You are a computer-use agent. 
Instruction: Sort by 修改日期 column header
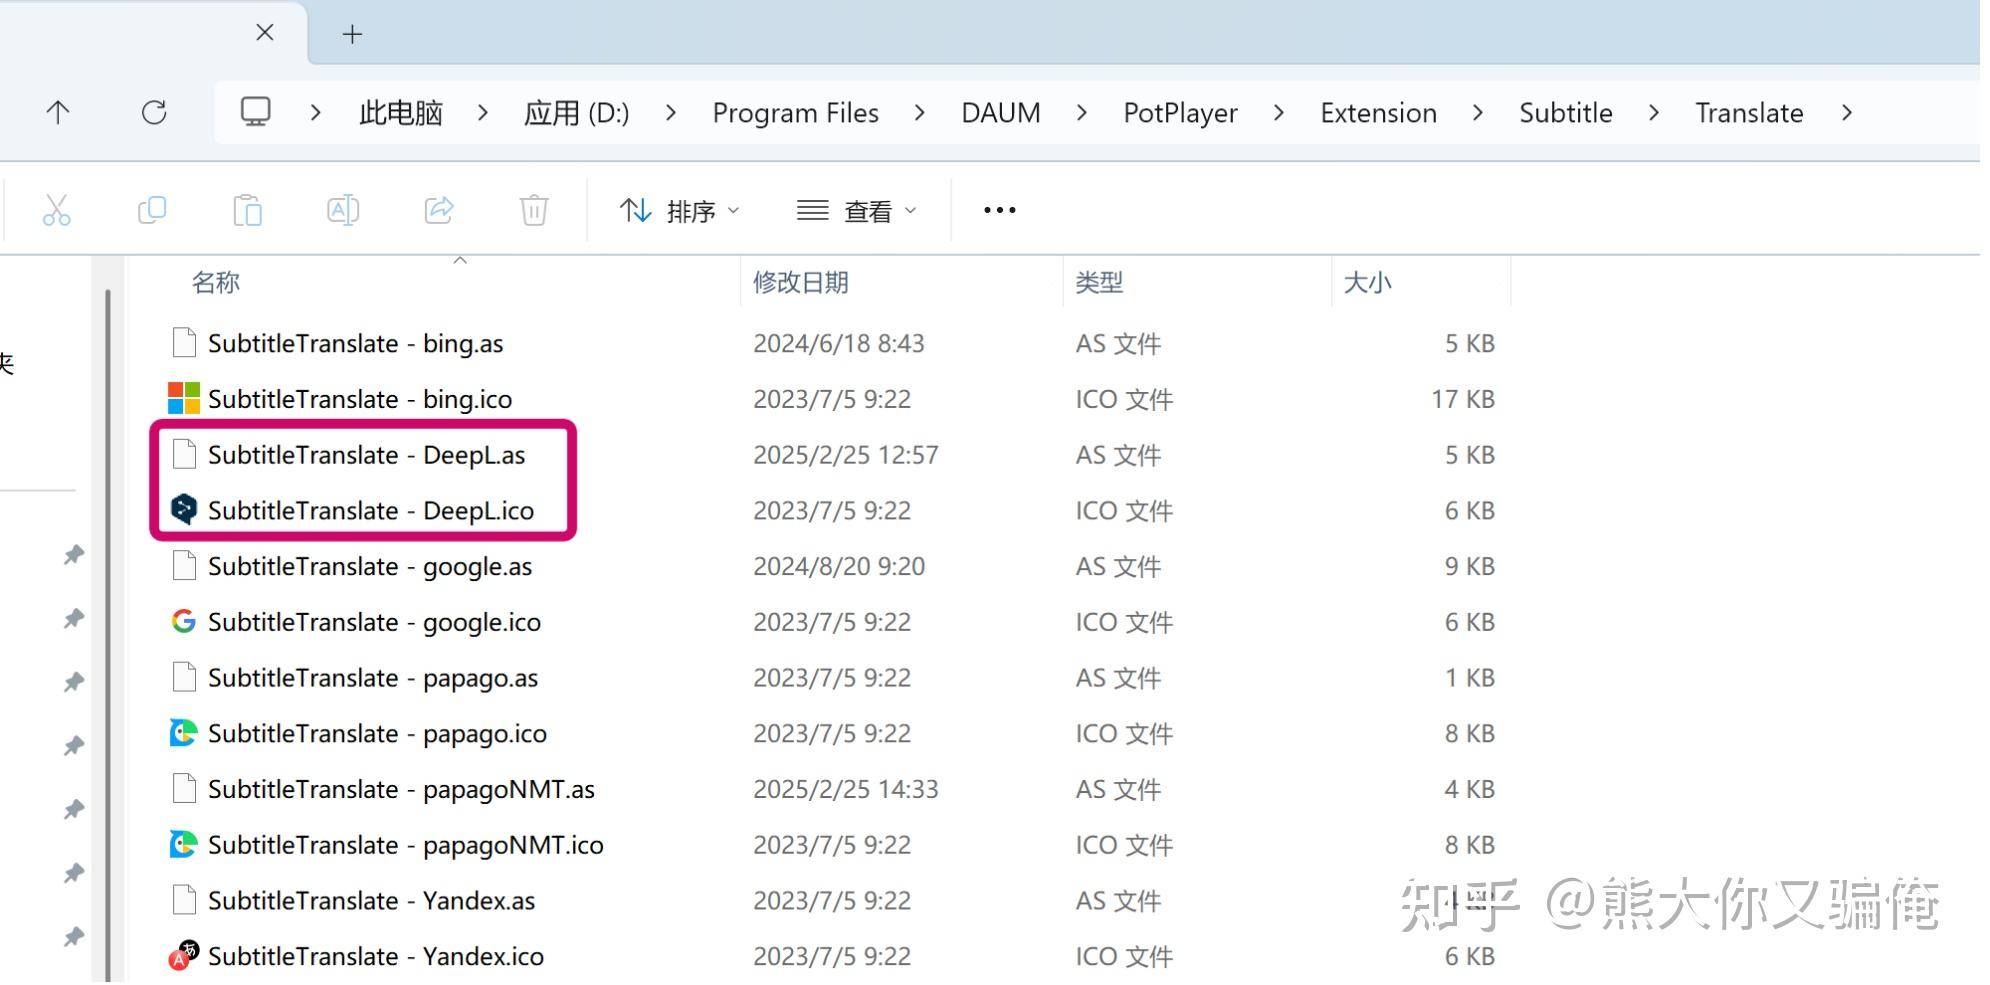point(801,283)
